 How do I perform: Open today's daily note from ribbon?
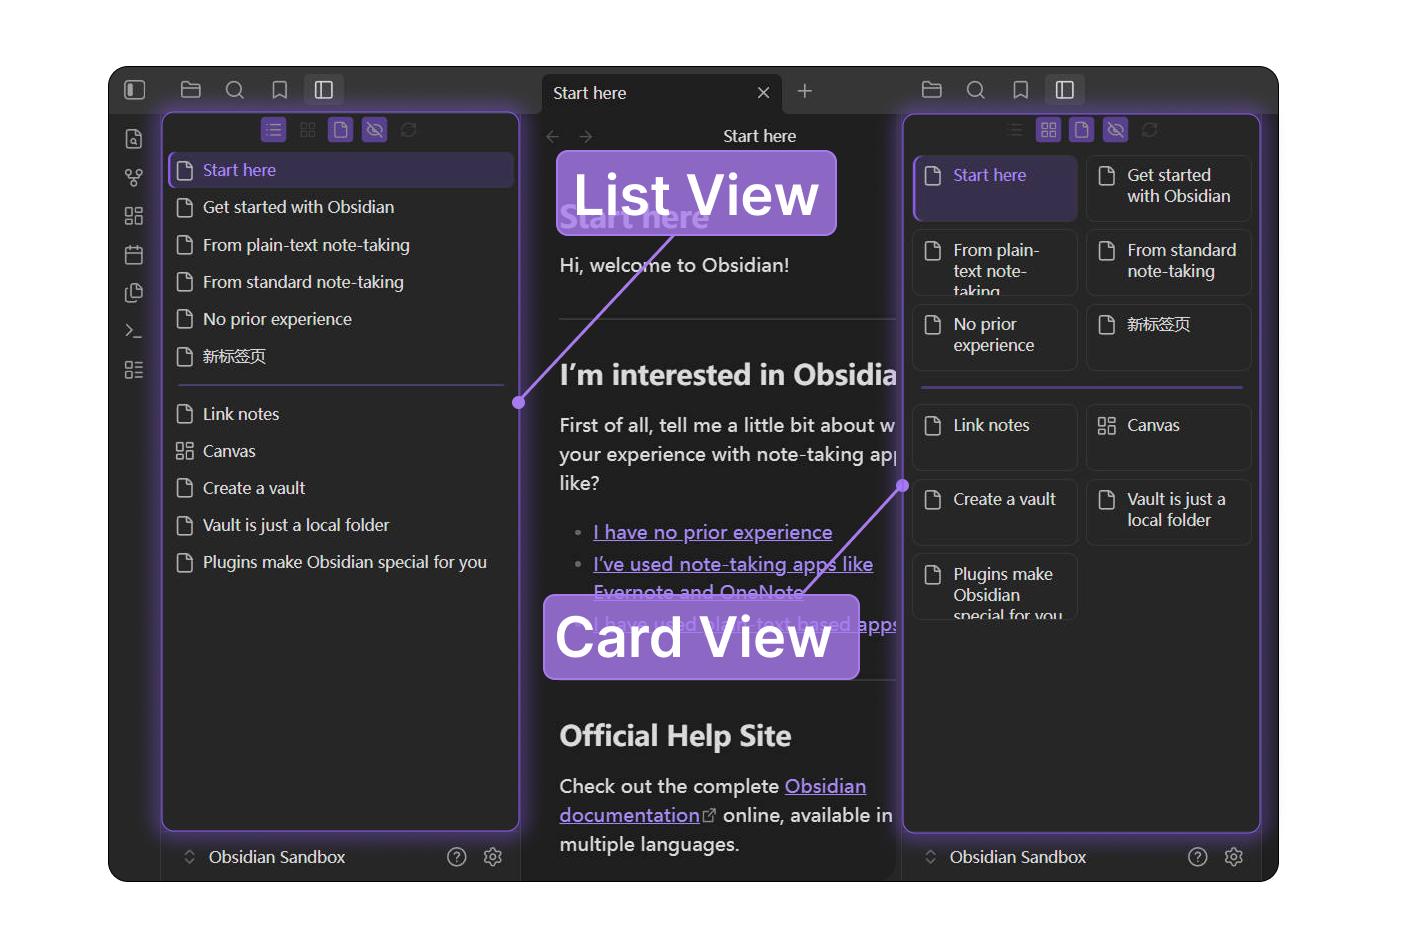[x=134, y=254]
